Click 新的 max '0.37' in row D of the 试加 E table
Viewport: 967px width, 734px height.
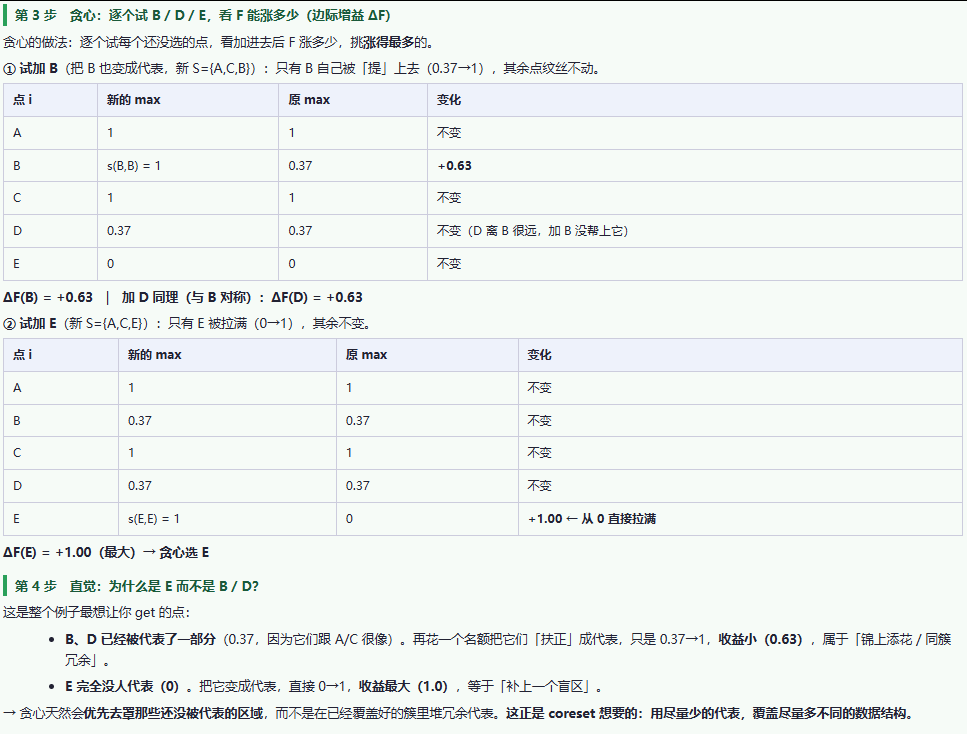[139, 486]
